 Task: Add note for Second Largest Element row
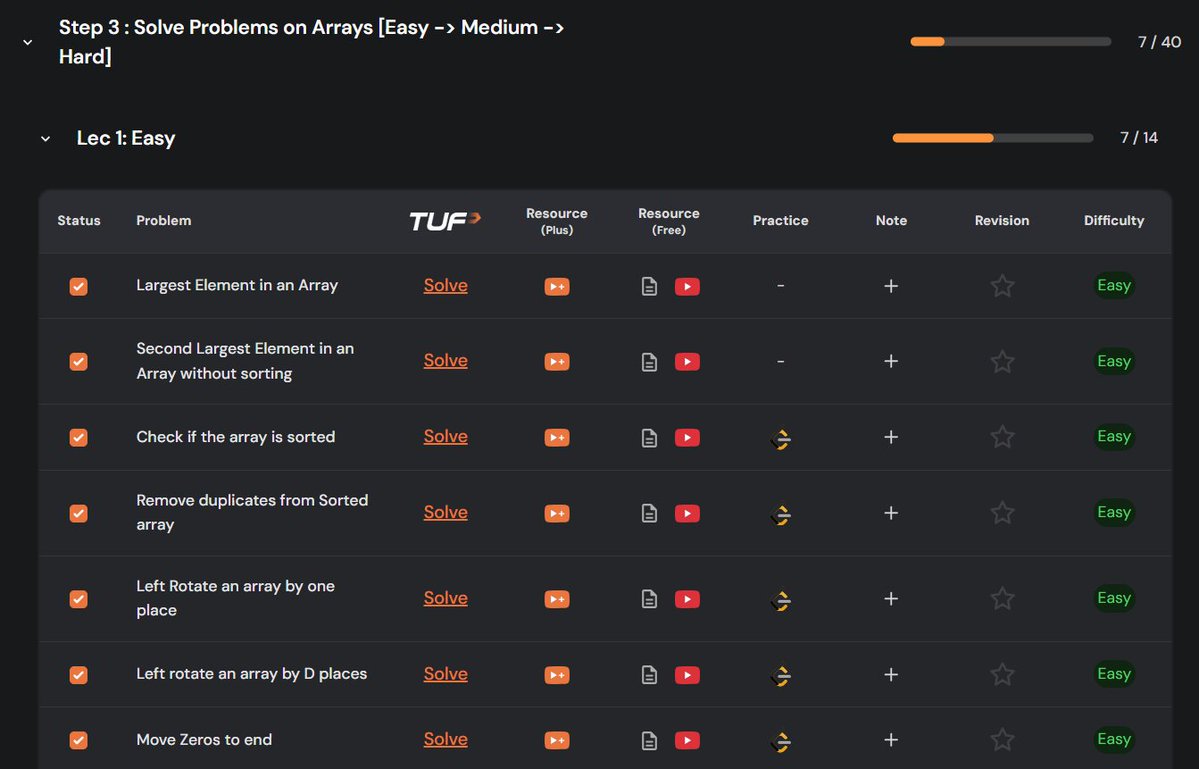[x=891, y=361]
